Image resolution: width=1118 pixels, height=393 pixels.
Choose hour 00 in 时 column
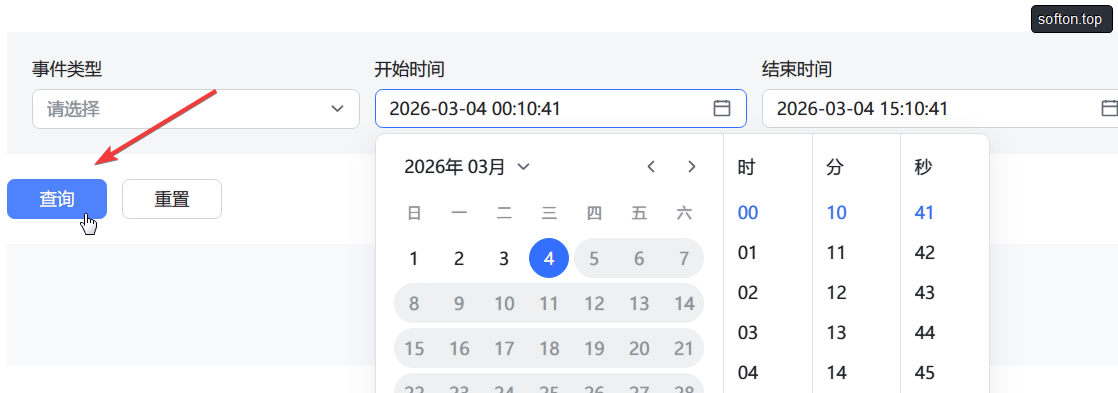click(747, 213)
